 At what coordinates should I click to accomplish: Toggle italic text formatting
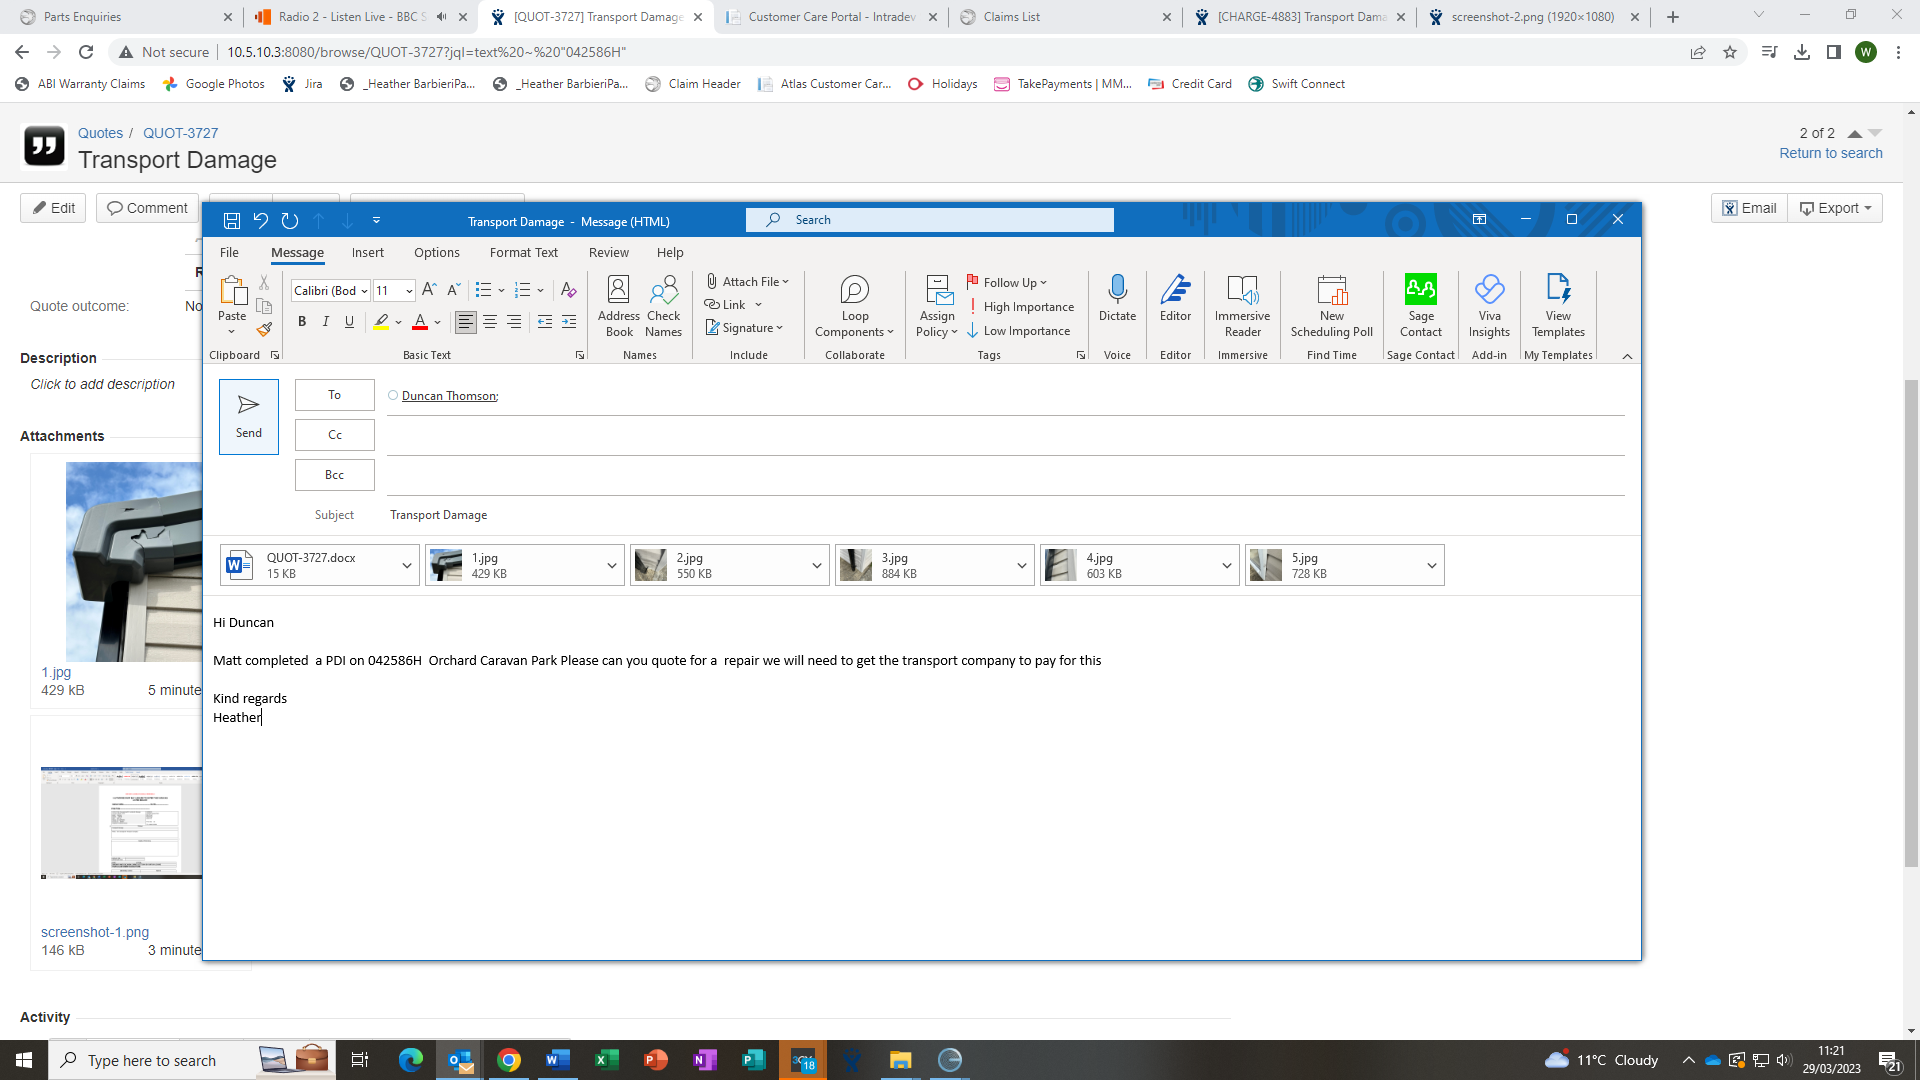[x=326, y=322]
